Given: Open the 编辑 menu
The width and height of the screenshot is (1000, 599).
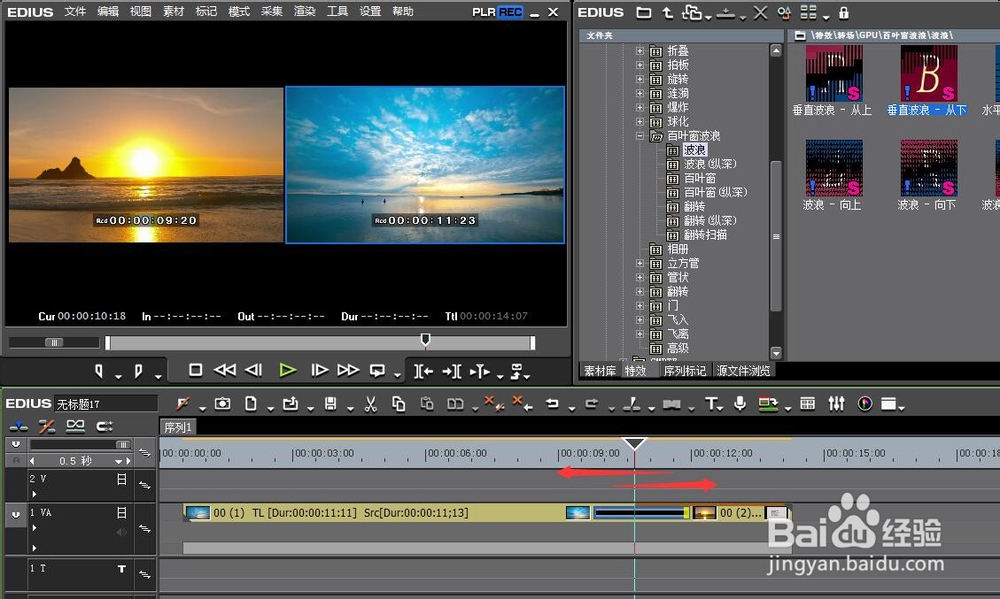Looking at the screenshot, I should (108, 11).
